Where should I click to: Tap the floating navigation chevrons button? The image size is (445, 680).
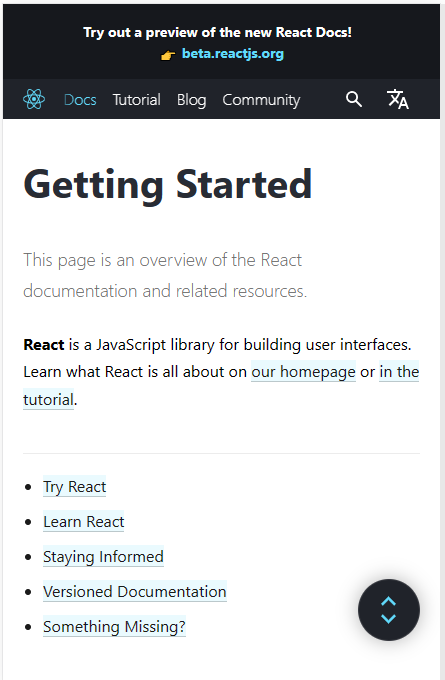(x=389, y=610)
